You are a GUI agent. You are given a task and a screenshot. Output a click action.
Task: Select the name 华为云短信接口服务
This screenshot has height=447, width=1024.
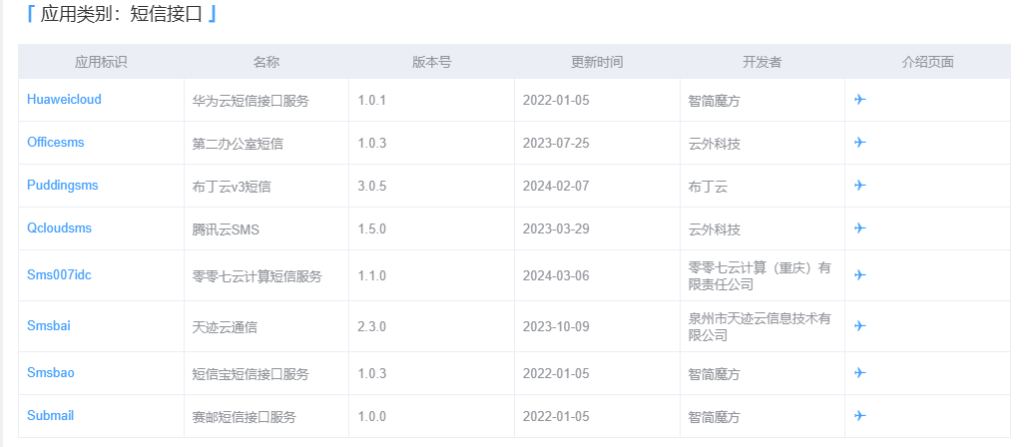[x=251, y=101]
